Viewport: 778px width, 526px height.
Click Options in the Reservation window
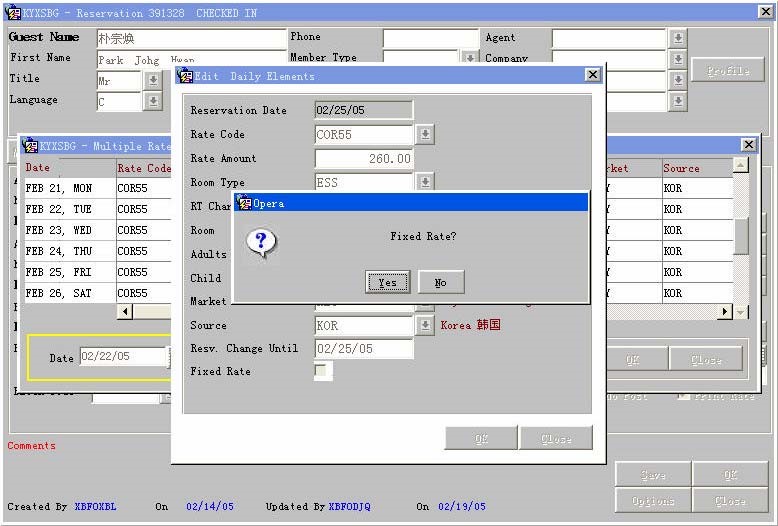point(653,501)
